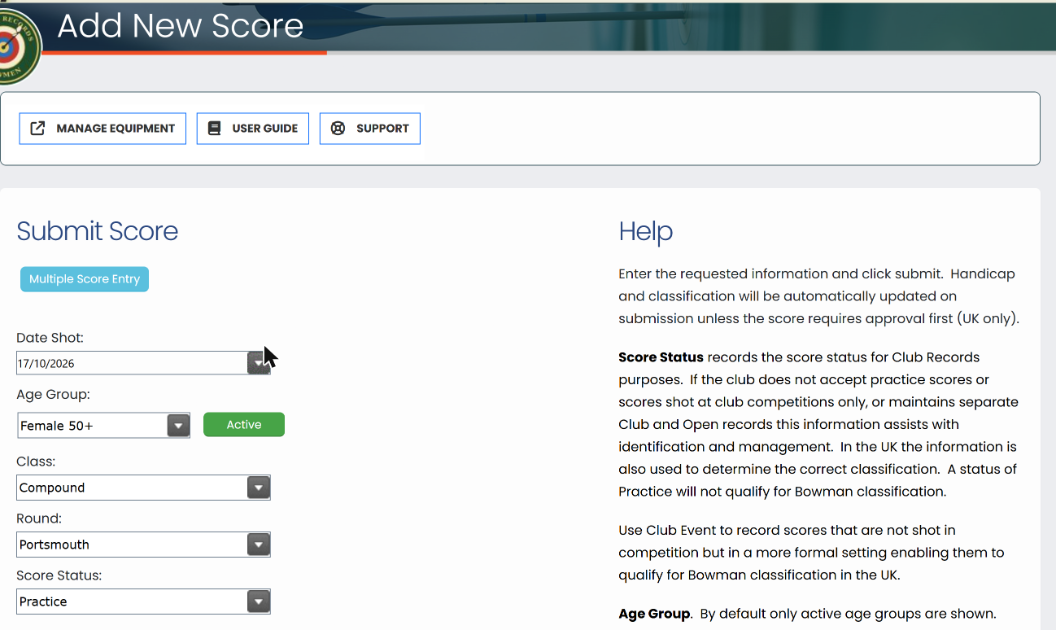Select the Female 50+ age group box
Image resolution: width=1056 pixels, height=630 pixels.
[x=104, y=425]
